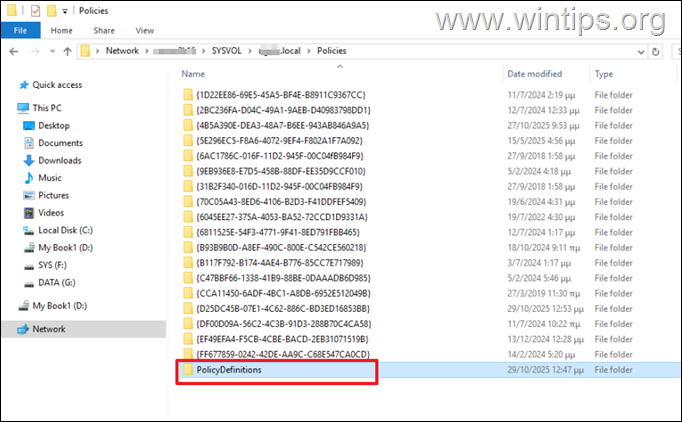
Task: Click My Book1 (D:) below DATA drive
Action: coord(60,306)
